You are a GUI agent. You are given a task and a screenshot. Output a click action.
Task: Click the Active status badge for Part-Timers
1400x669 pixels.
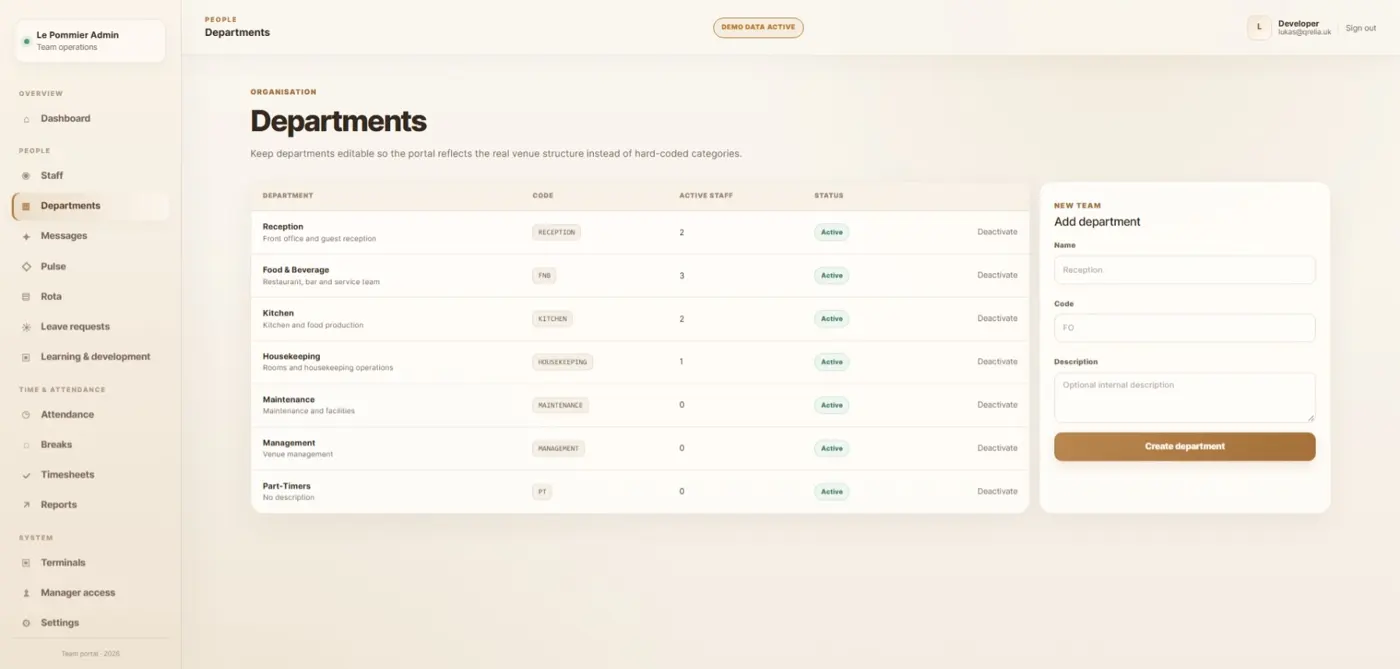click(x=831, y=492)
